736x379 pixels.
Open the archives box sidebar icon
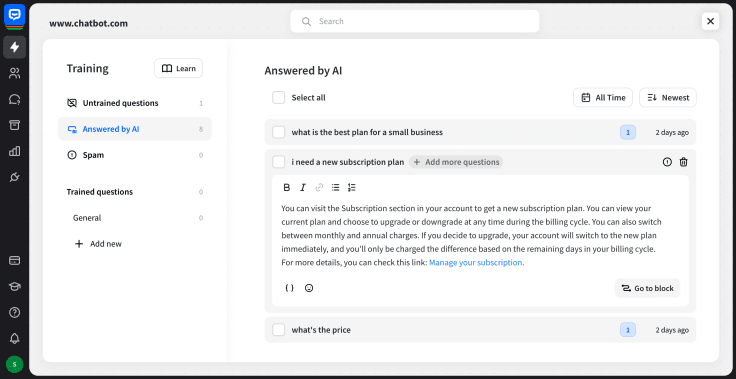(x=15, y=125)
